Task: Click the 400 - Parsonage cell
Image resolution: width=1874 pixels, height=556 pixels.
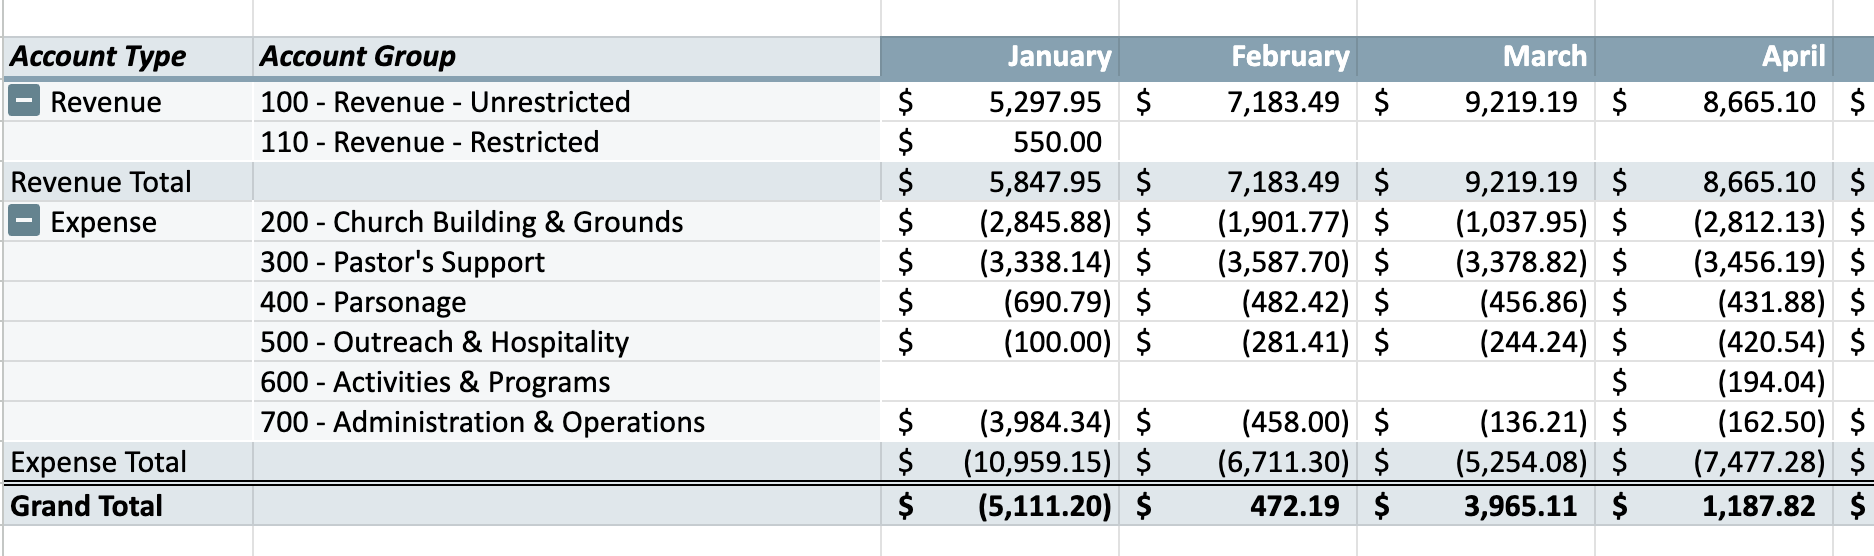Action: click(363, 302)
